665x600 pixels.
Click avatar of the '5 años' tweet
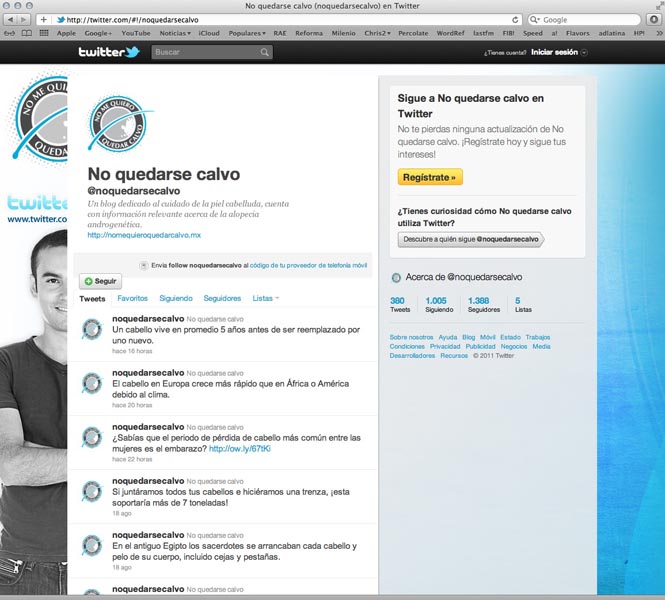point(92,329)
